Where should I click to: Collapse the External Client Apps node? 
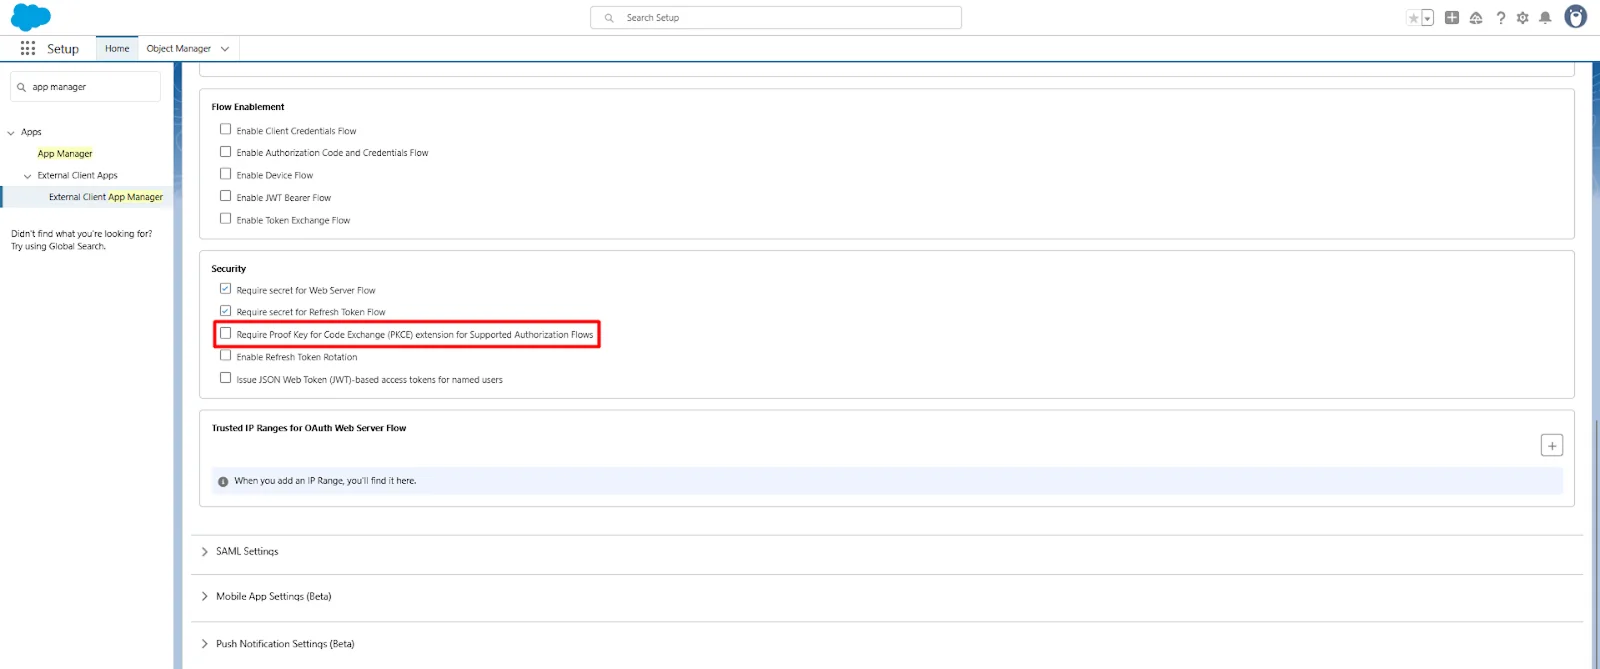pyautogui.click(x=27, y=176)
